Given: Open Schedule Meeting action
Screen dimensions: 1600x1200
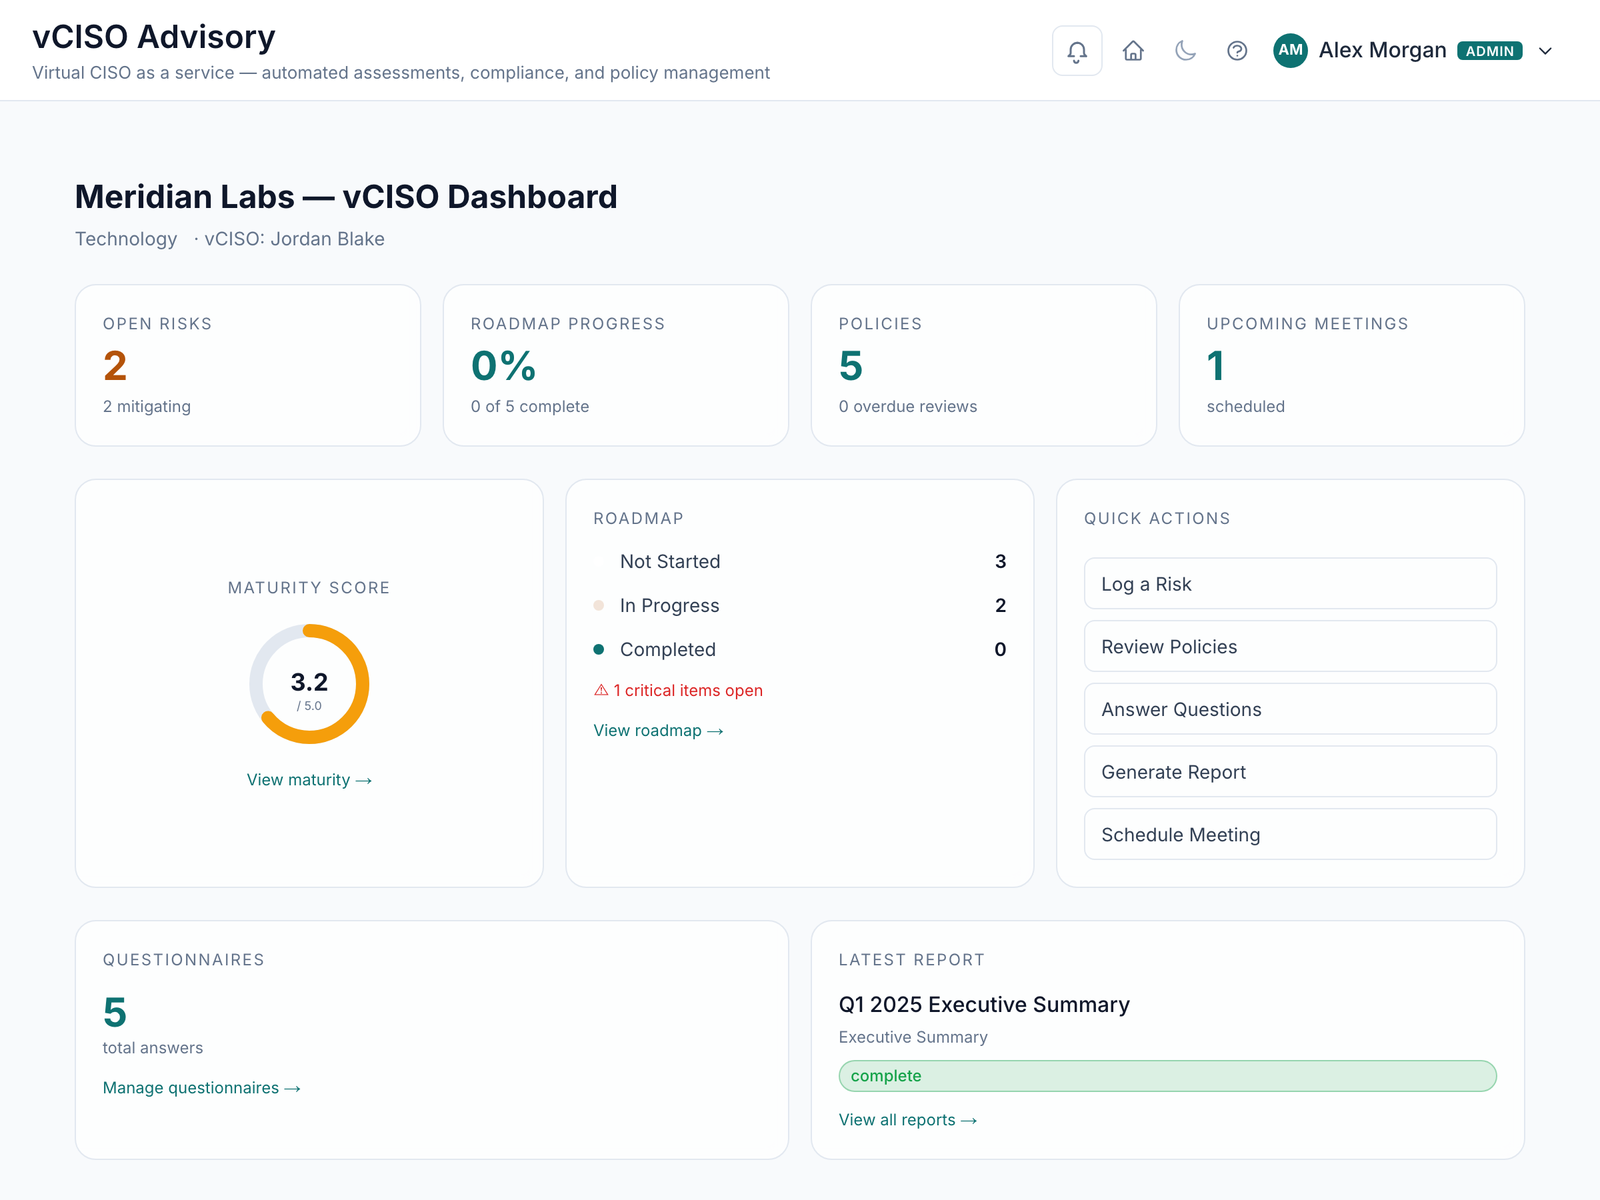Looking at the screenshot, I should pos(1290,834).
